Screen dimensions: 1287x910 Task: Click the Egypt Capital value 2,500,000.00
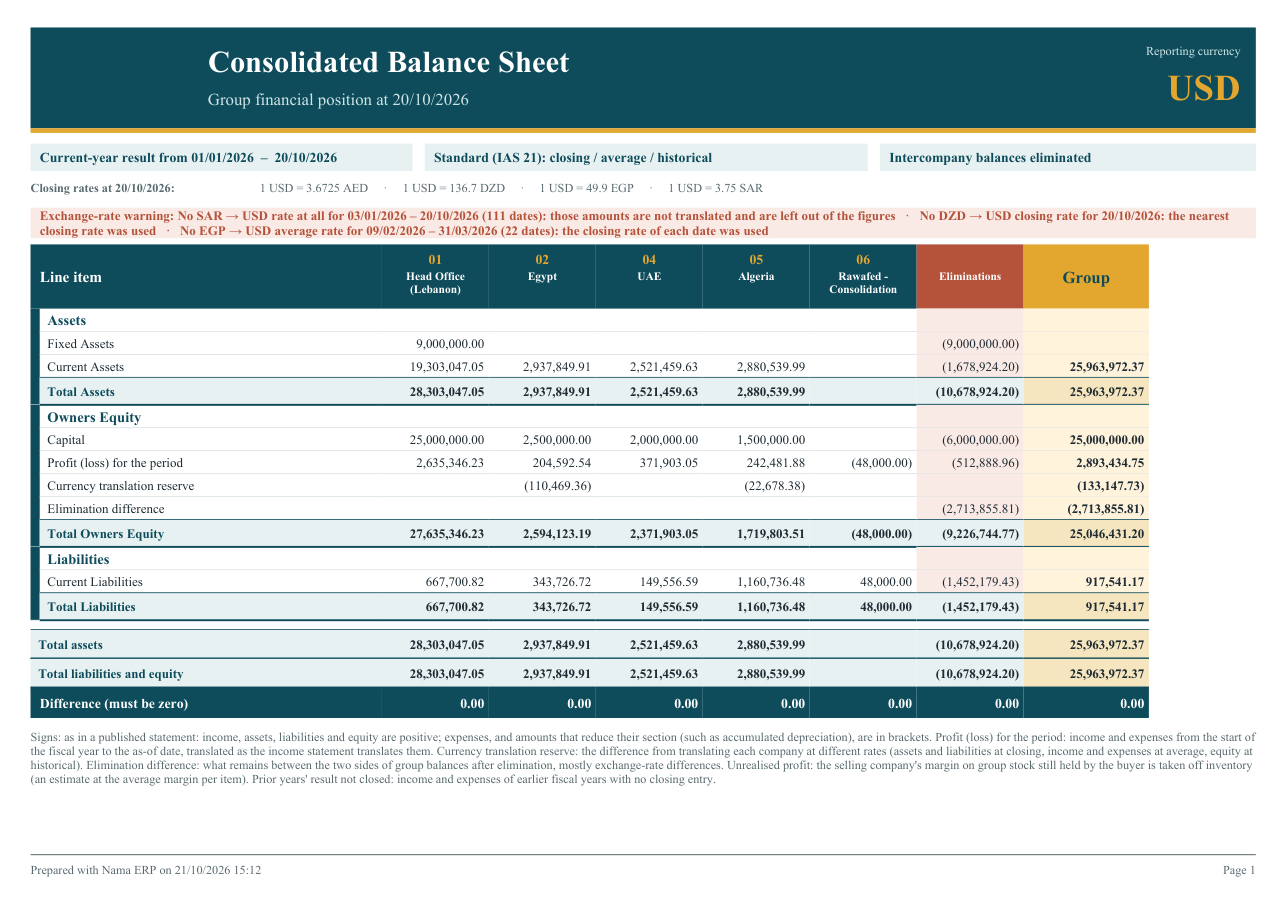(x=557, y=440)
